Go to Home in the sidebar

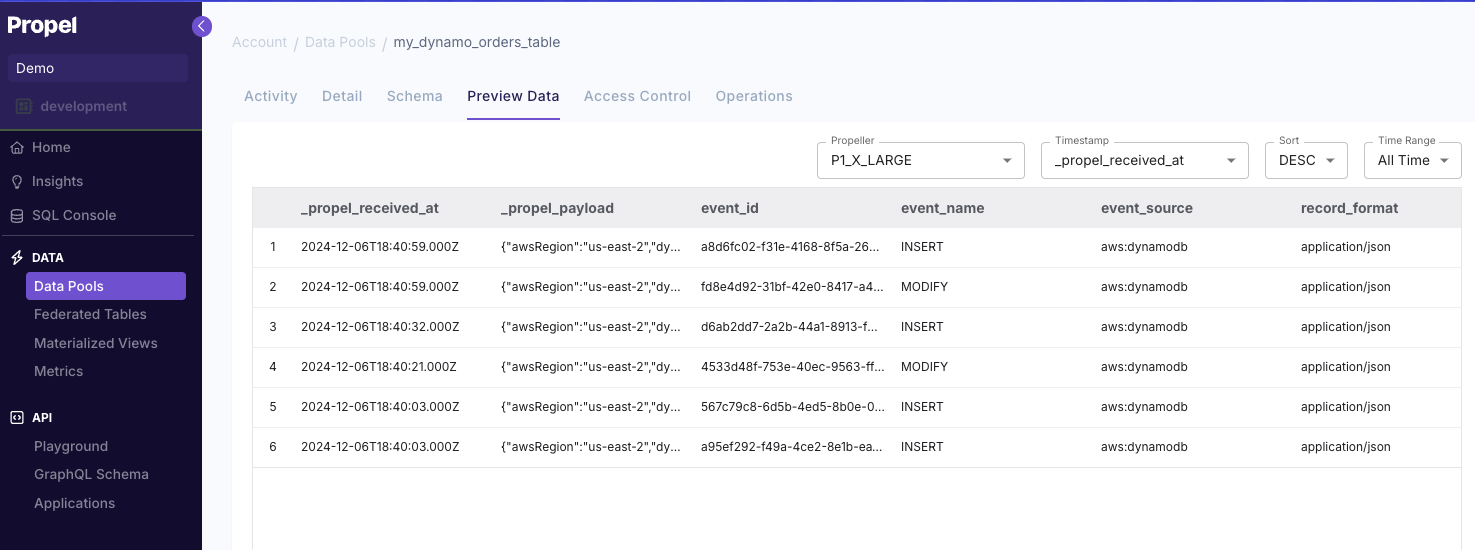(x=51, y=147)
